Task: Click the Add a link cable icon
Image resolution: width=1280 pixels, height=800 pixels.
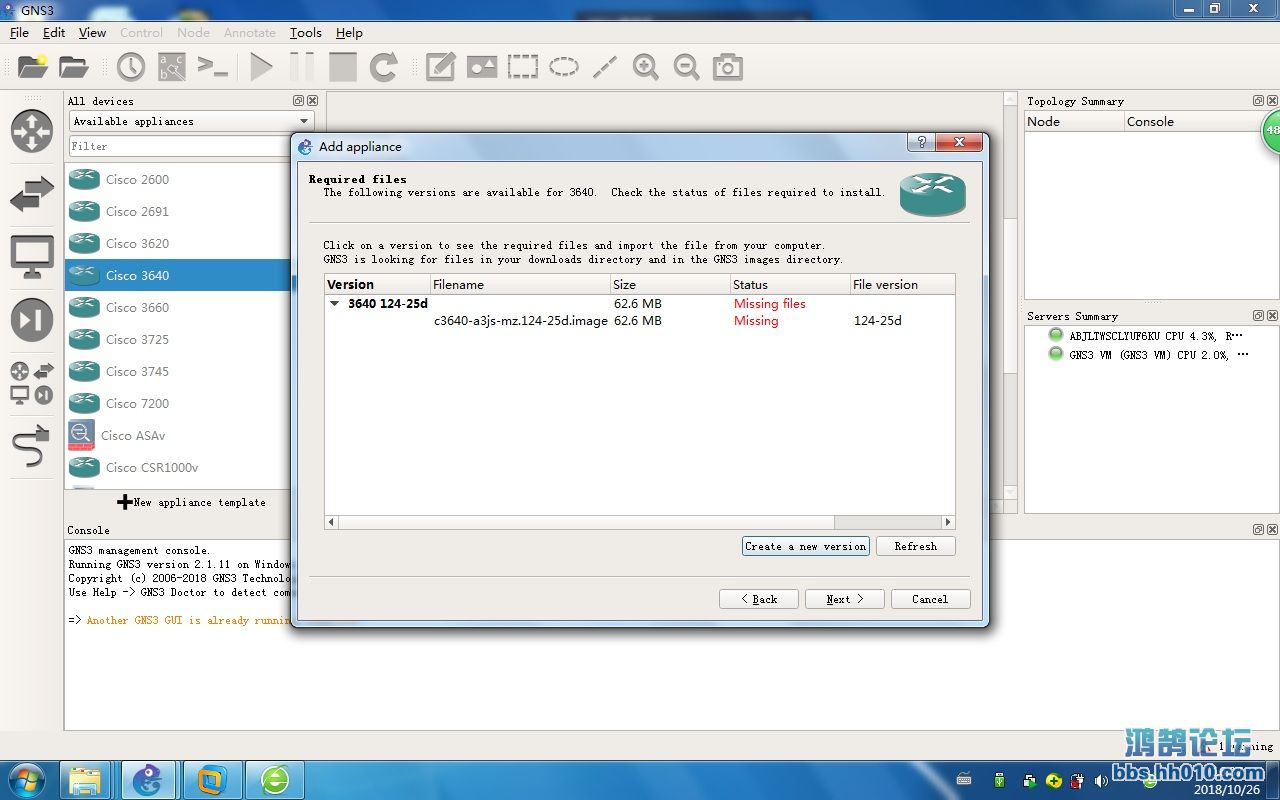Action: click(32, 446)
